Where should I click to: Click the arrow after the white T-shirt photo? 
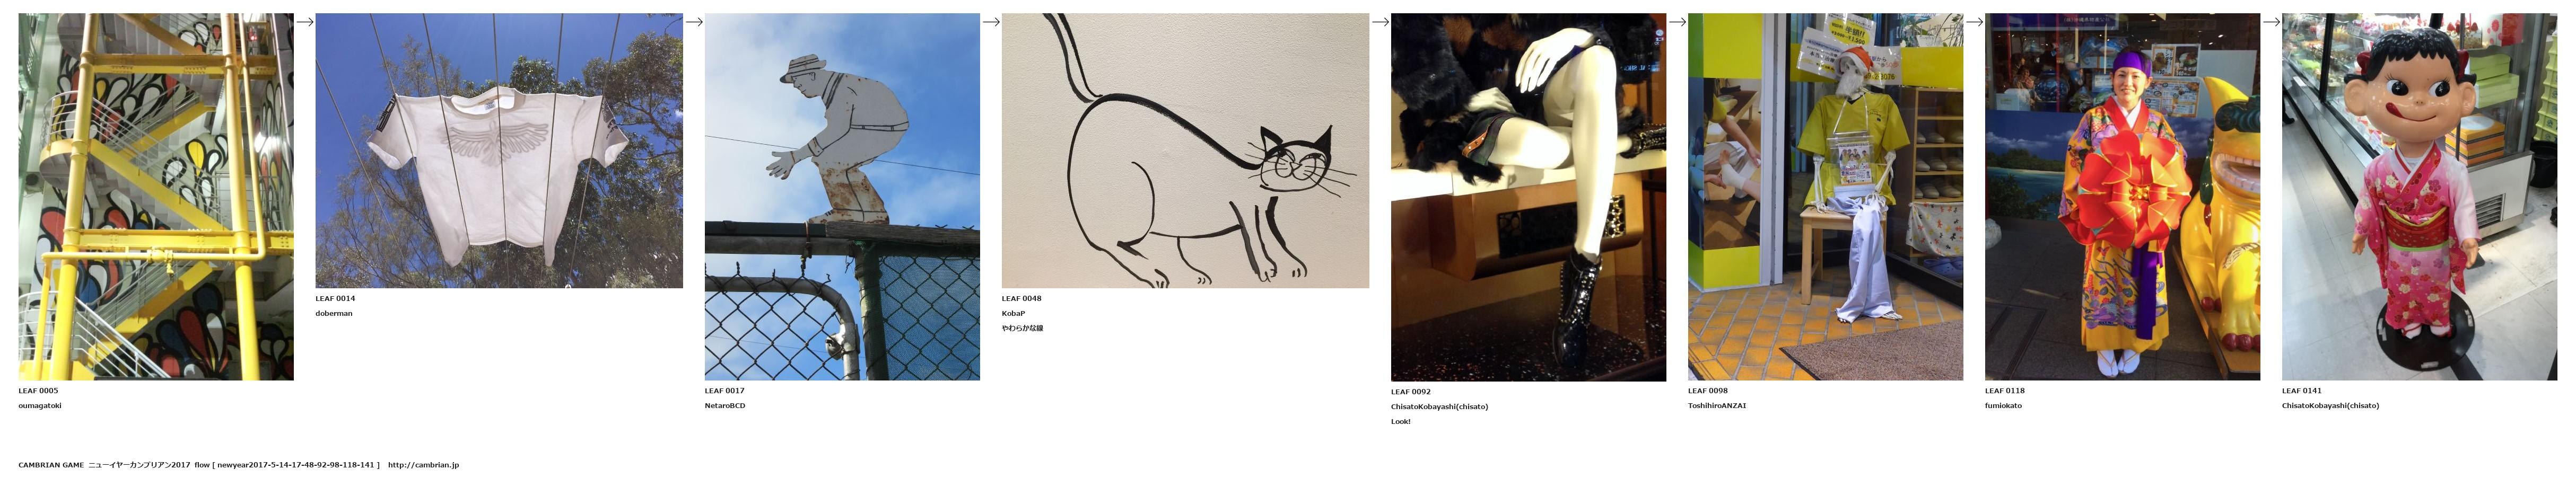[x=694, y=22]
